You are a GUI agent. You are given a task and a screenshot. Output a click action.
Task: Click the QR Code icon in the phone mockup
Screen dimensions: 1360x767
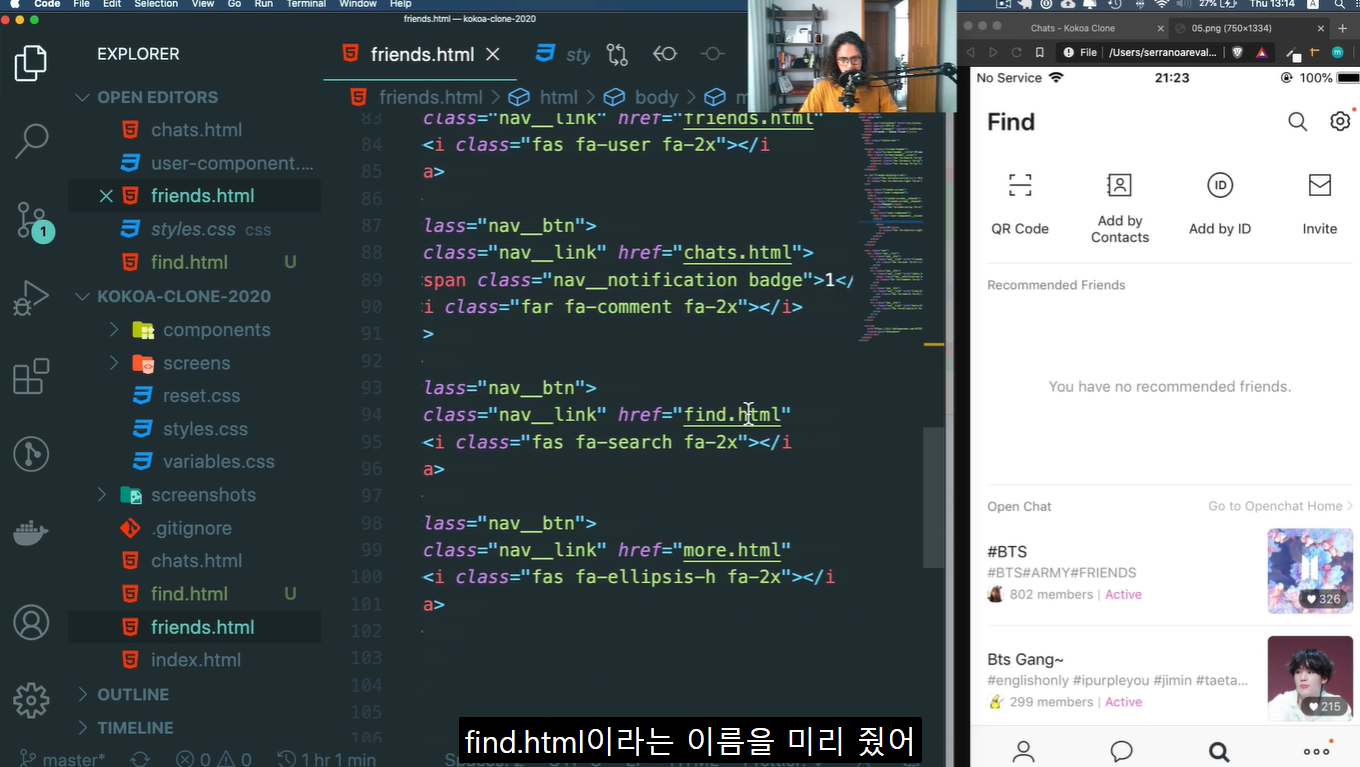click(1020, 186)
